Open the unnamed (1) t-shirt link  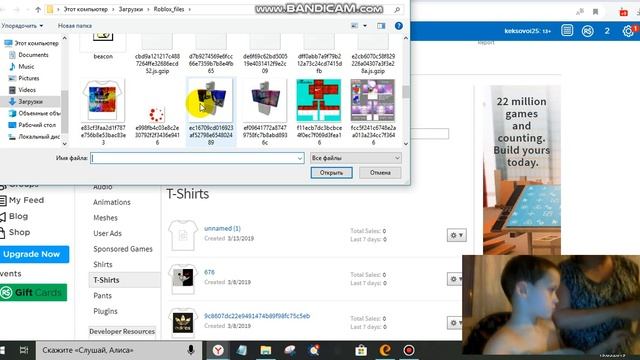pyautogui.click(x=222, y=228)
